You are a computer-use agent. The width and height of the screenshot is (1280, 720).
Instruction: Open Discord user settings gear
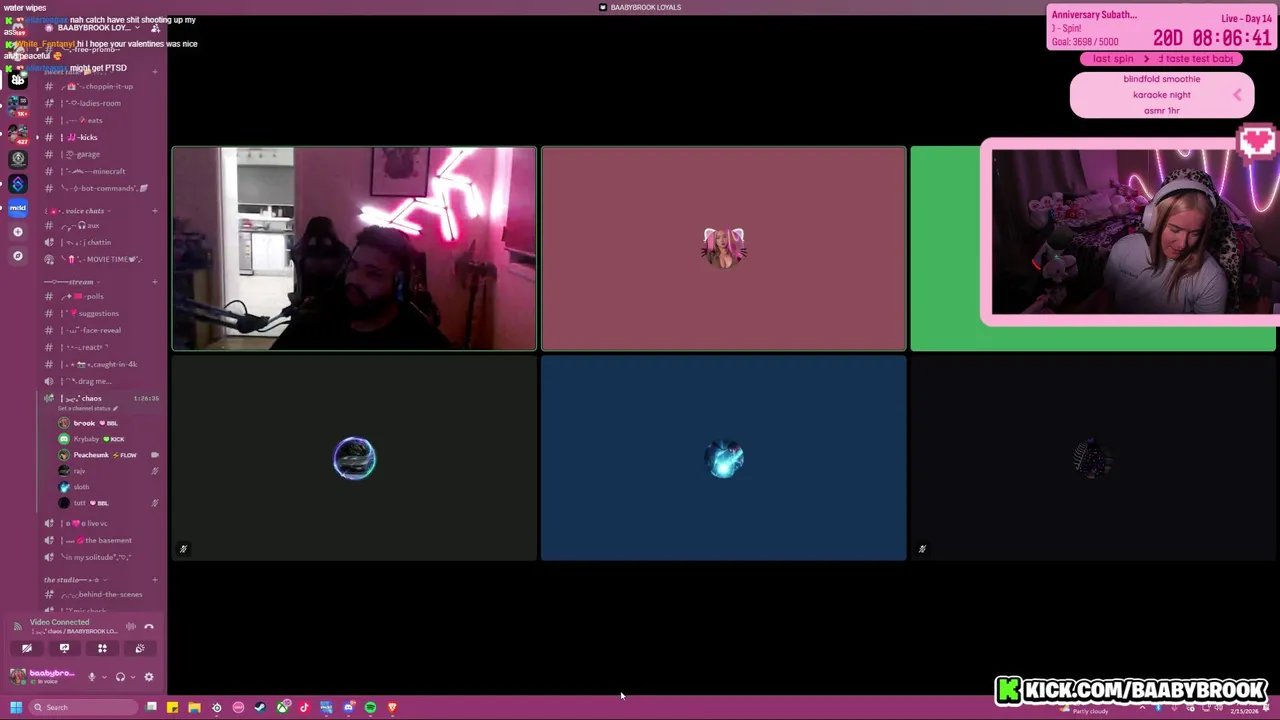click(149, 677)
